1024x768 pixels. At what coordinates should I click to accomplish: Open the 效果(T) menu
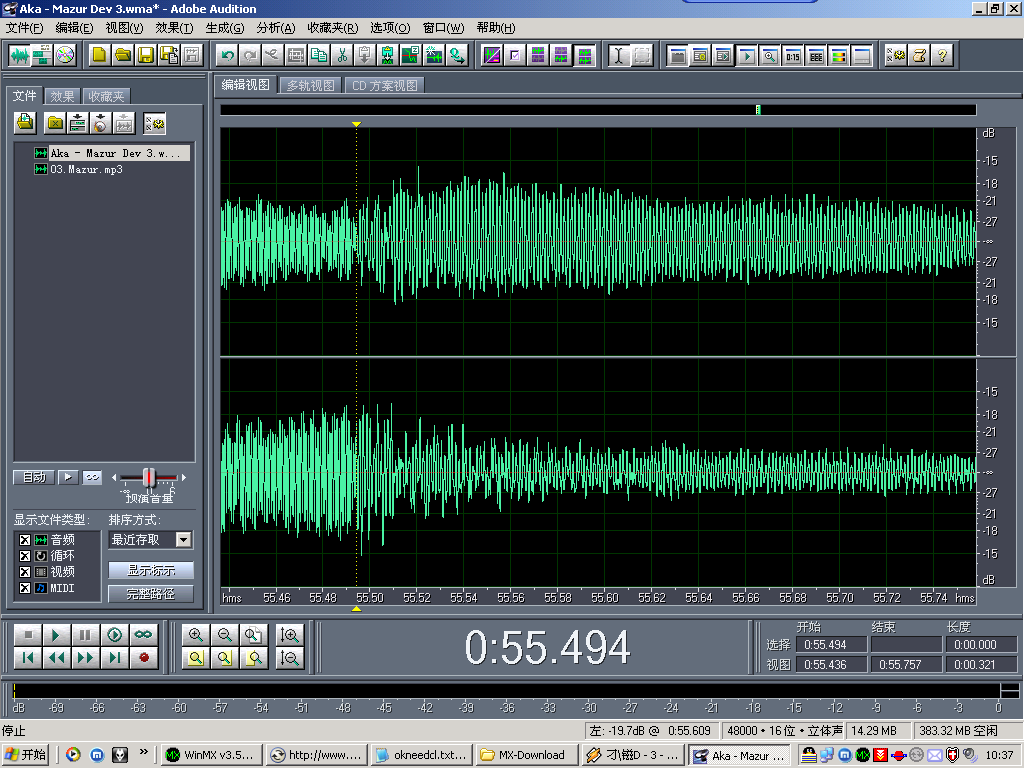point(174,27)
